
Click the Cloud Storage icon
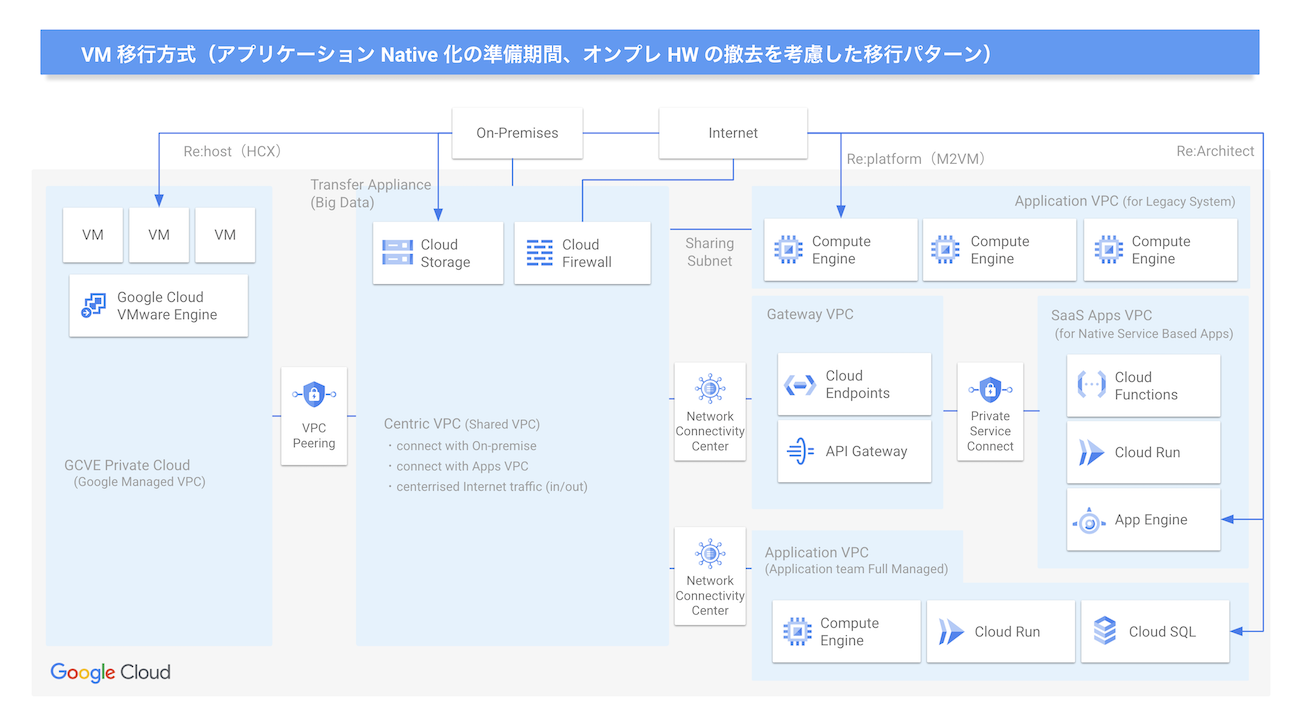point(397,253)
